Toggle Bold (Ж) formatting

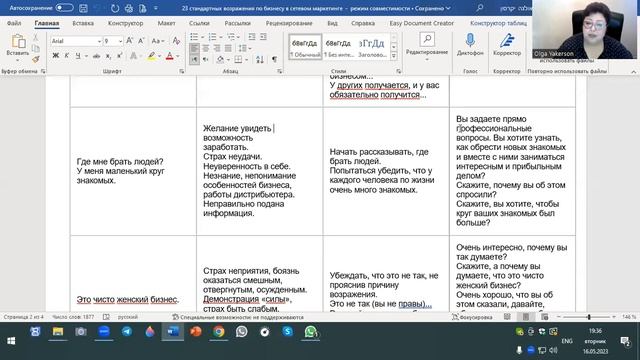click(56, 56)
